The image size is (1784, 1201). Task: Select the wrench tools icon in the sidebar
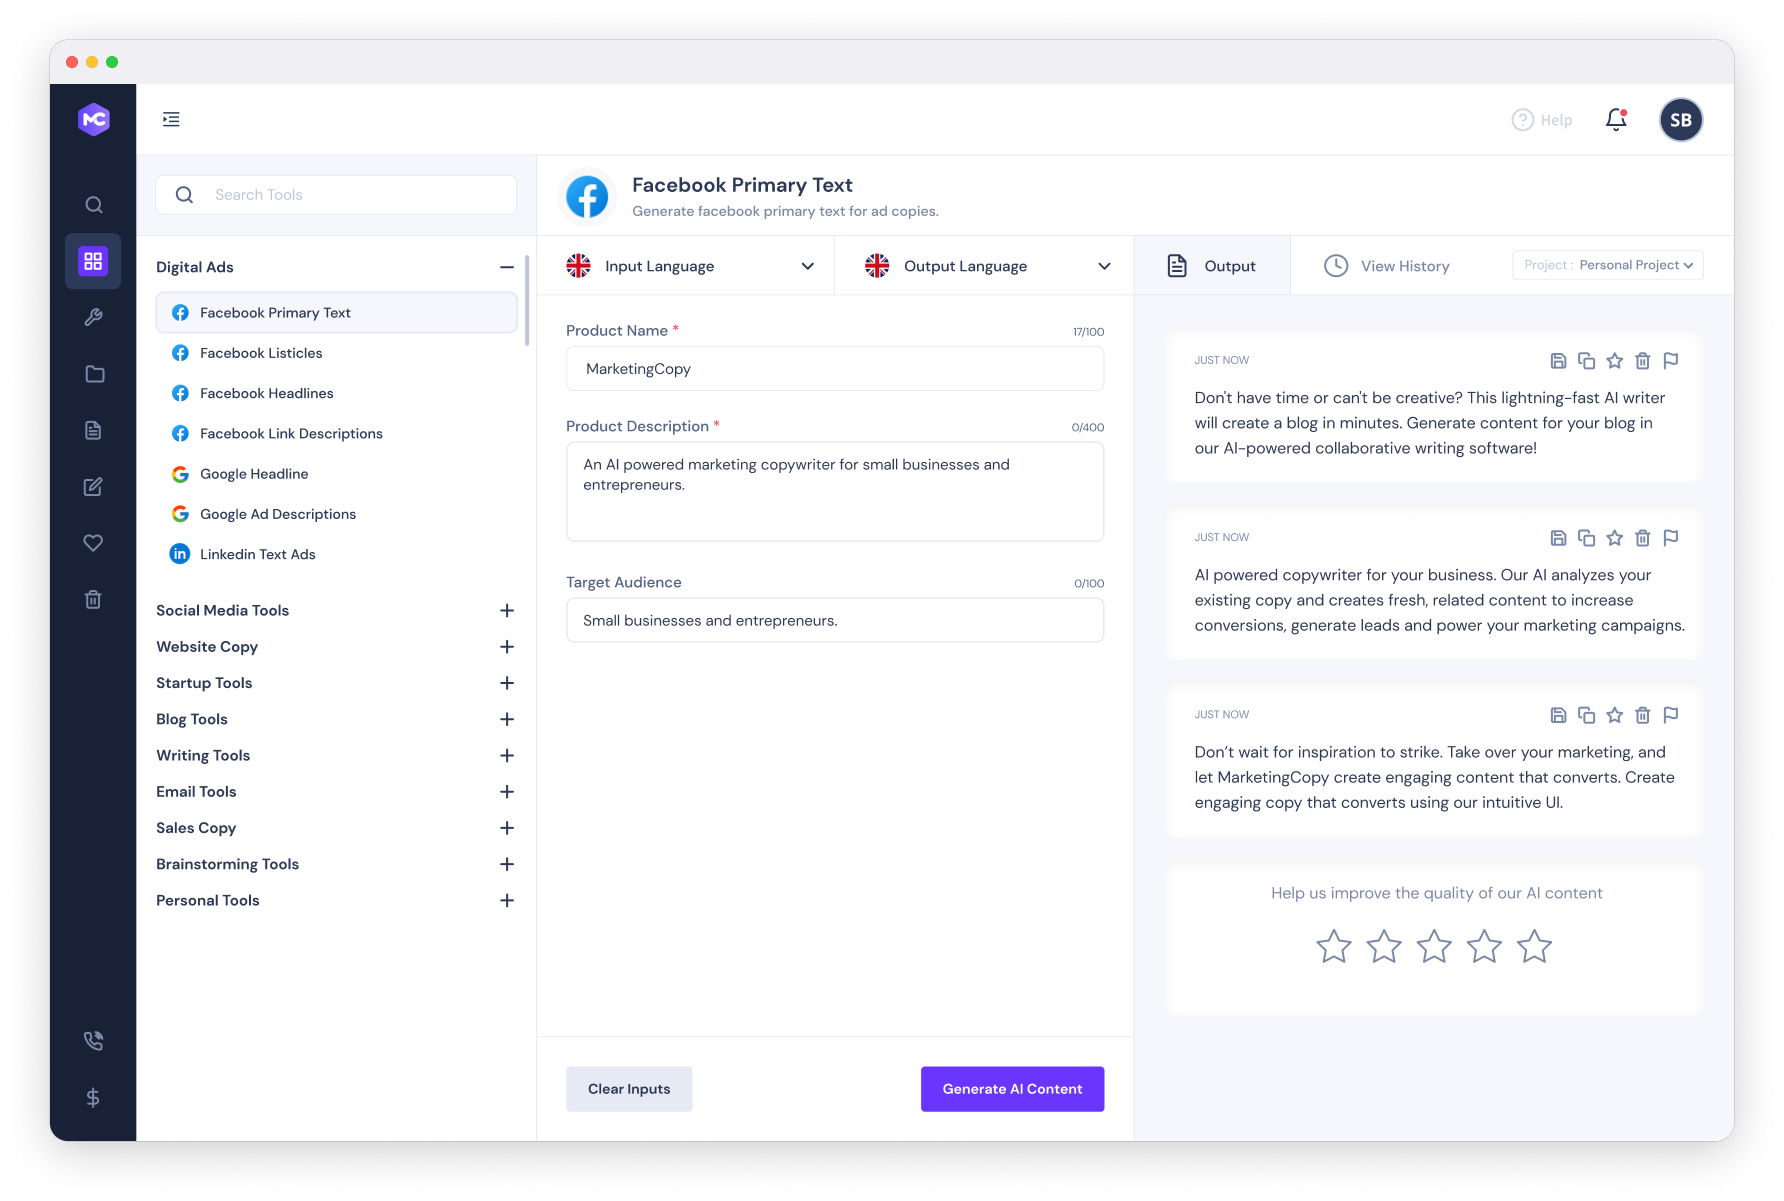point(93,317)
